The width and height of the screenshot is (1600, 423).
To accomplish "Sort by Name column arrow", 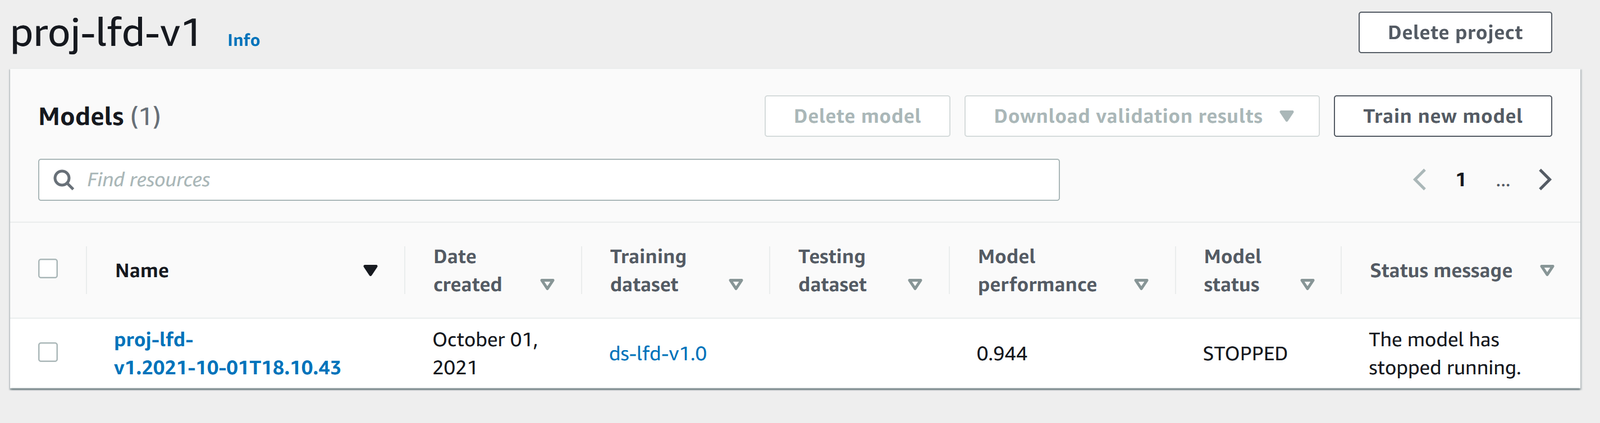I will pos(370,271).
